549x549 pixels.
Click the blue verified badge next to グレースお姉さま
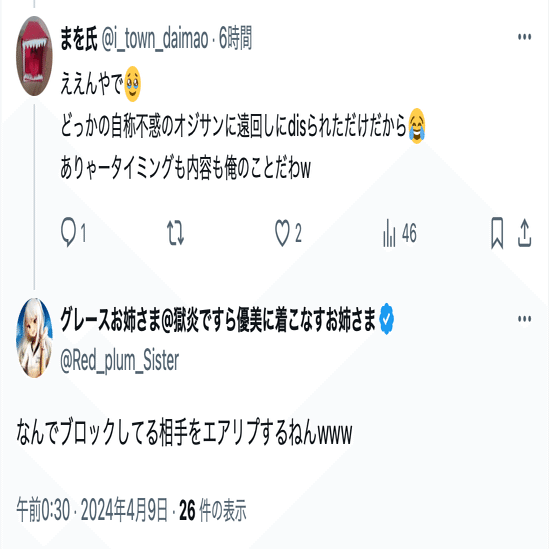[x=387, y=319]
